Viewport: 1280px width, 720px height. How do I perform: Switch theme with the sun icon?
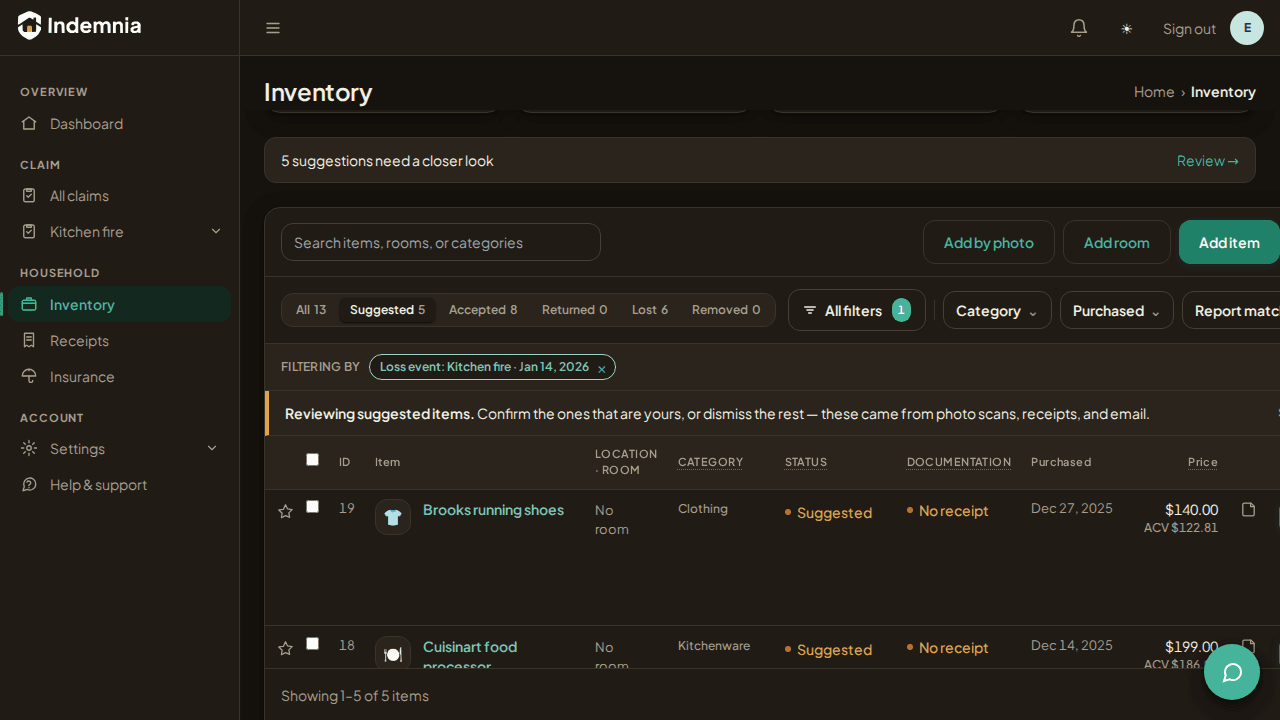click(1127, 28)
